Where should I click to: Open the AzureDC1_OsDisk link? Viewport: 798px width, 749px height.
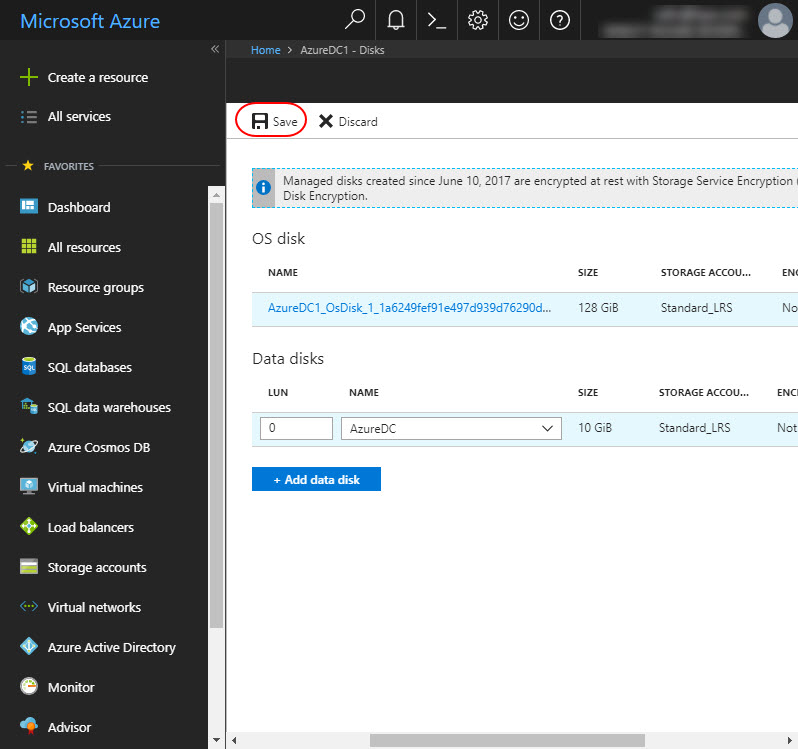pyautogui.click(x=409, y=308)
